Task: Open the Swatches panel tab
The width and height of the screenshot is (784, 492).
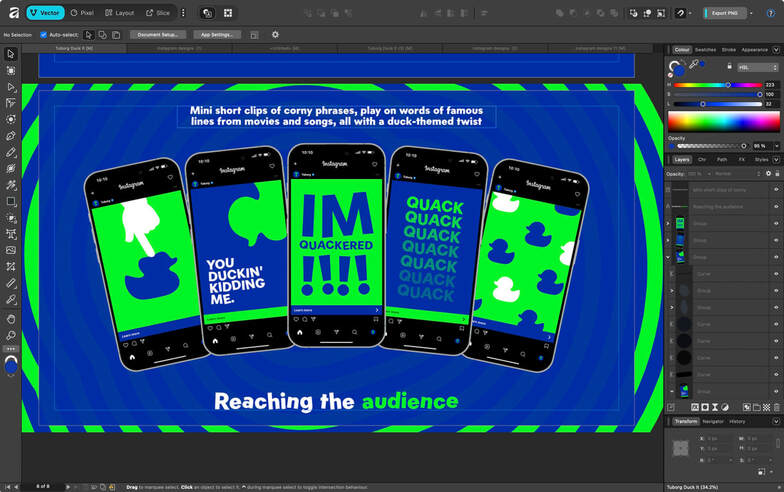Action: pos(705,49)
